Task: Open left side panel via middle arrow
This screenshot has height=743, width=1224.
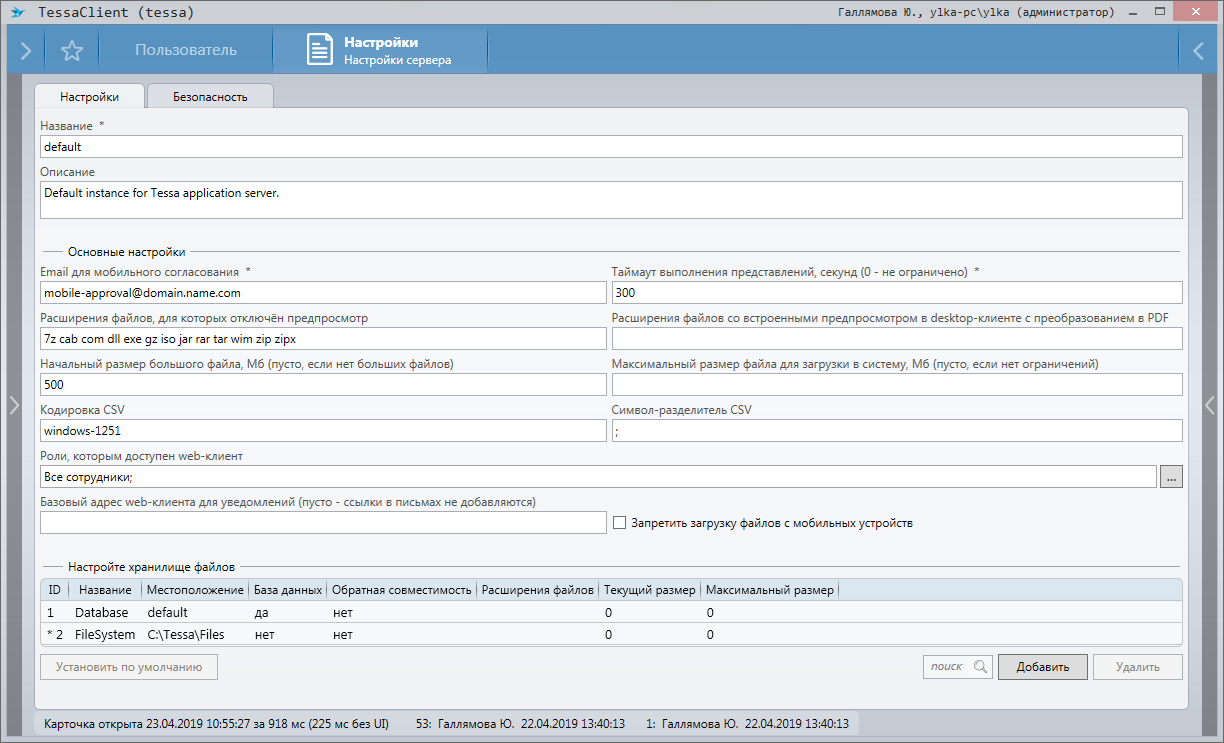Action: coord(13,404)
